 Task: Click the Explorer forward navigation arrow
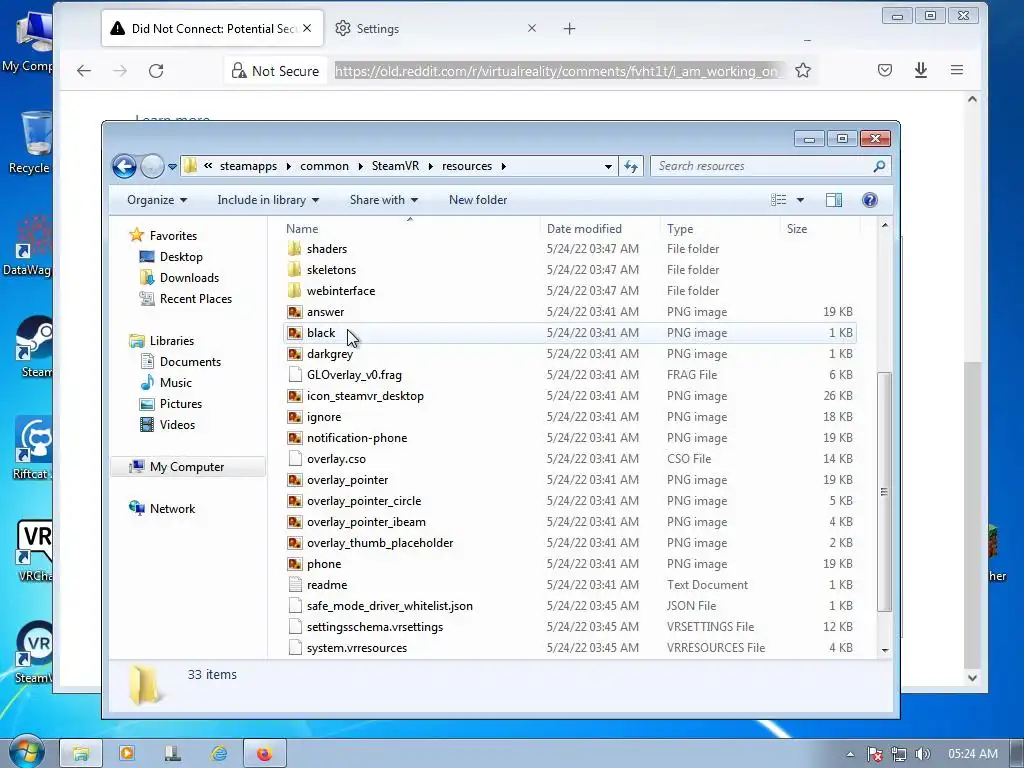(x=152, y=167)
